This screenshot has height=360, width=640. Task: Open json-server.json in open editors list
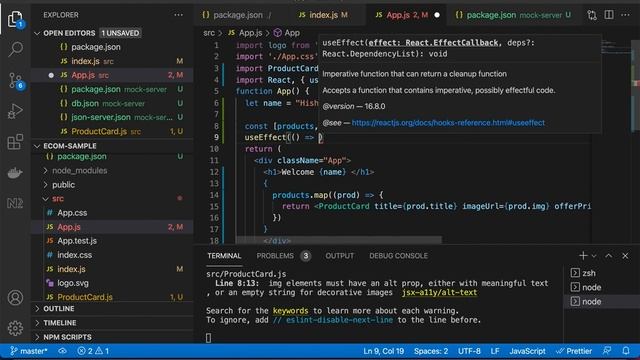(x=112, y=117)
